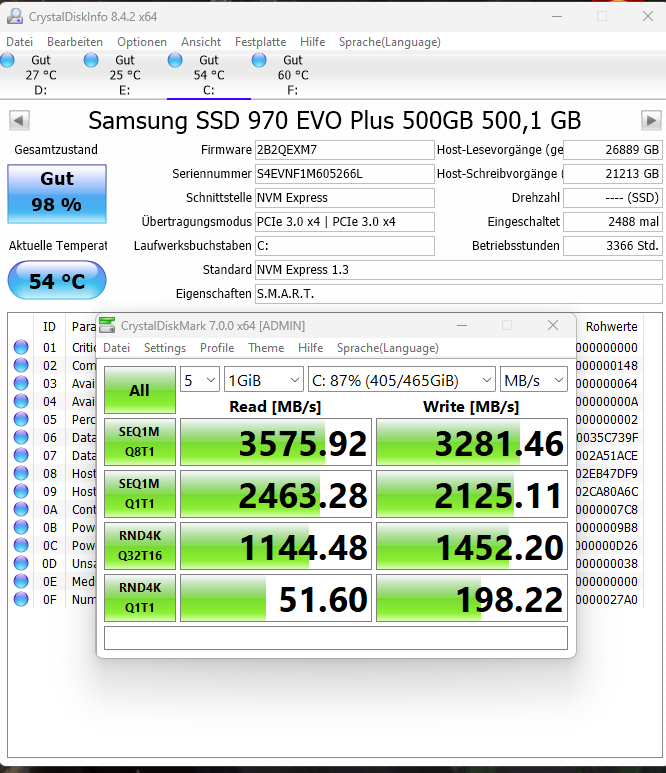Select the F: drive status at 60 °C

tap(293, 75)
